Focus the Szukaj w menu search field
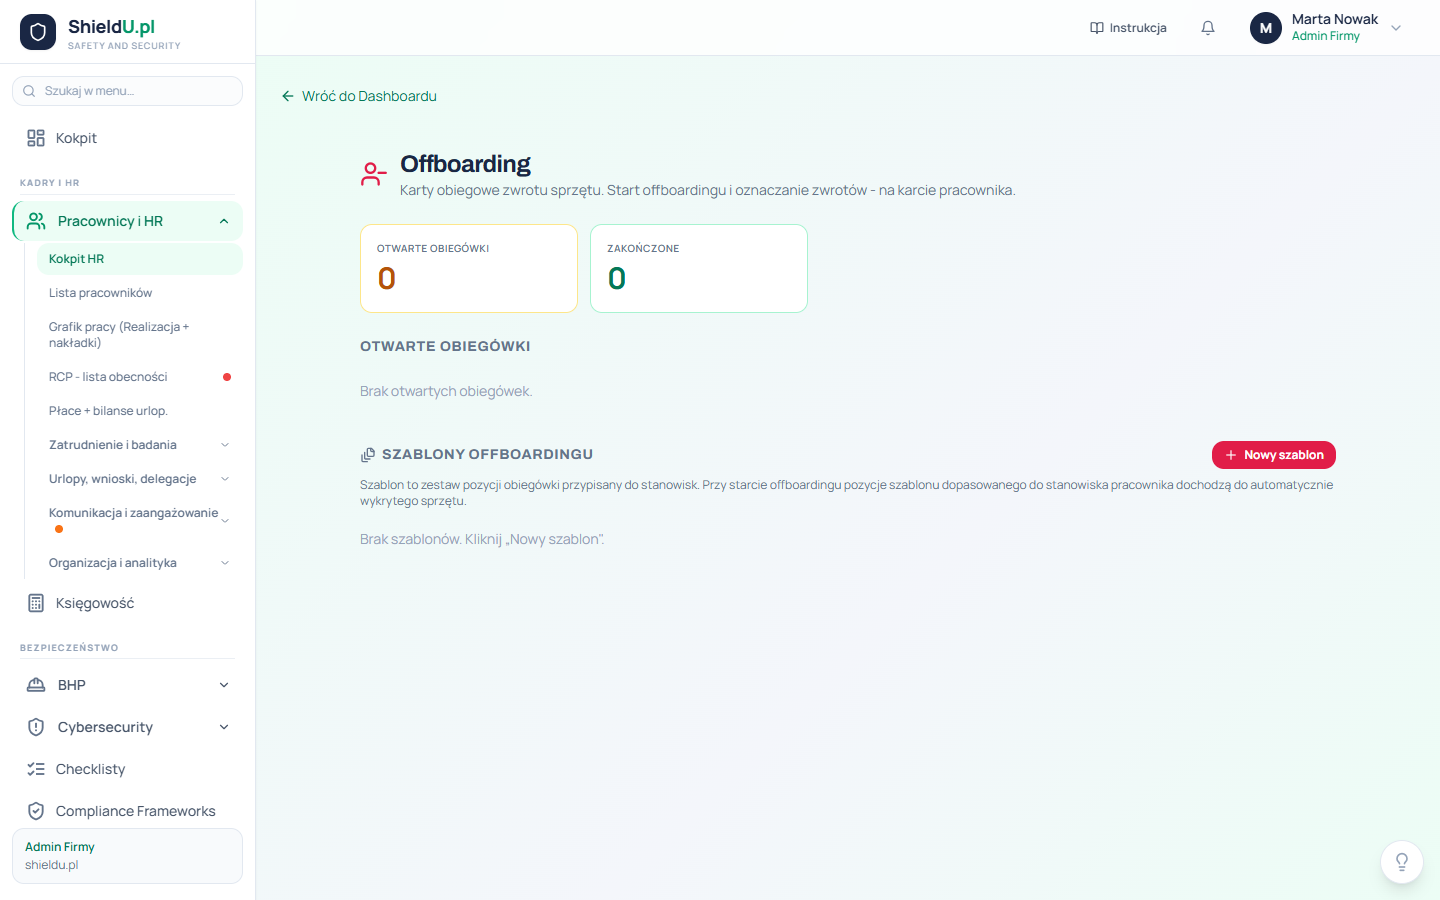Viewport: 1440px width, 900px height. 127,91
